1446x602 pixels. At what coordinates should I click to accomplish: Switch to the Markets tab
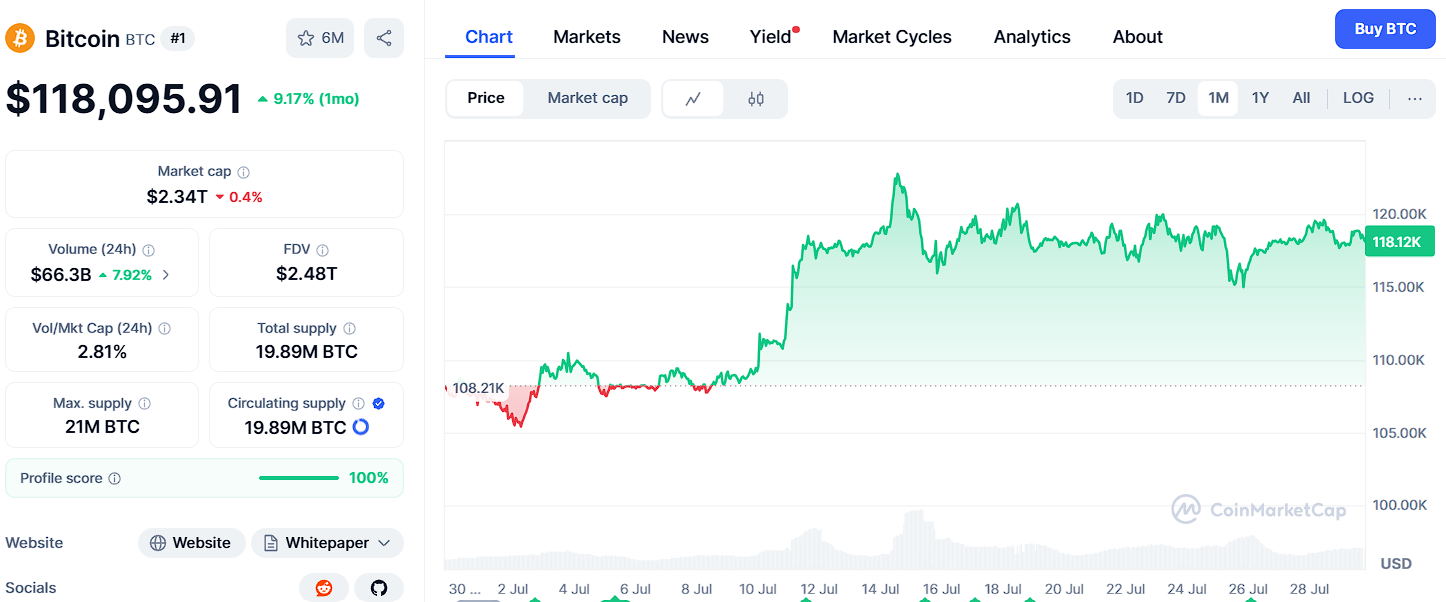(587, 36)
